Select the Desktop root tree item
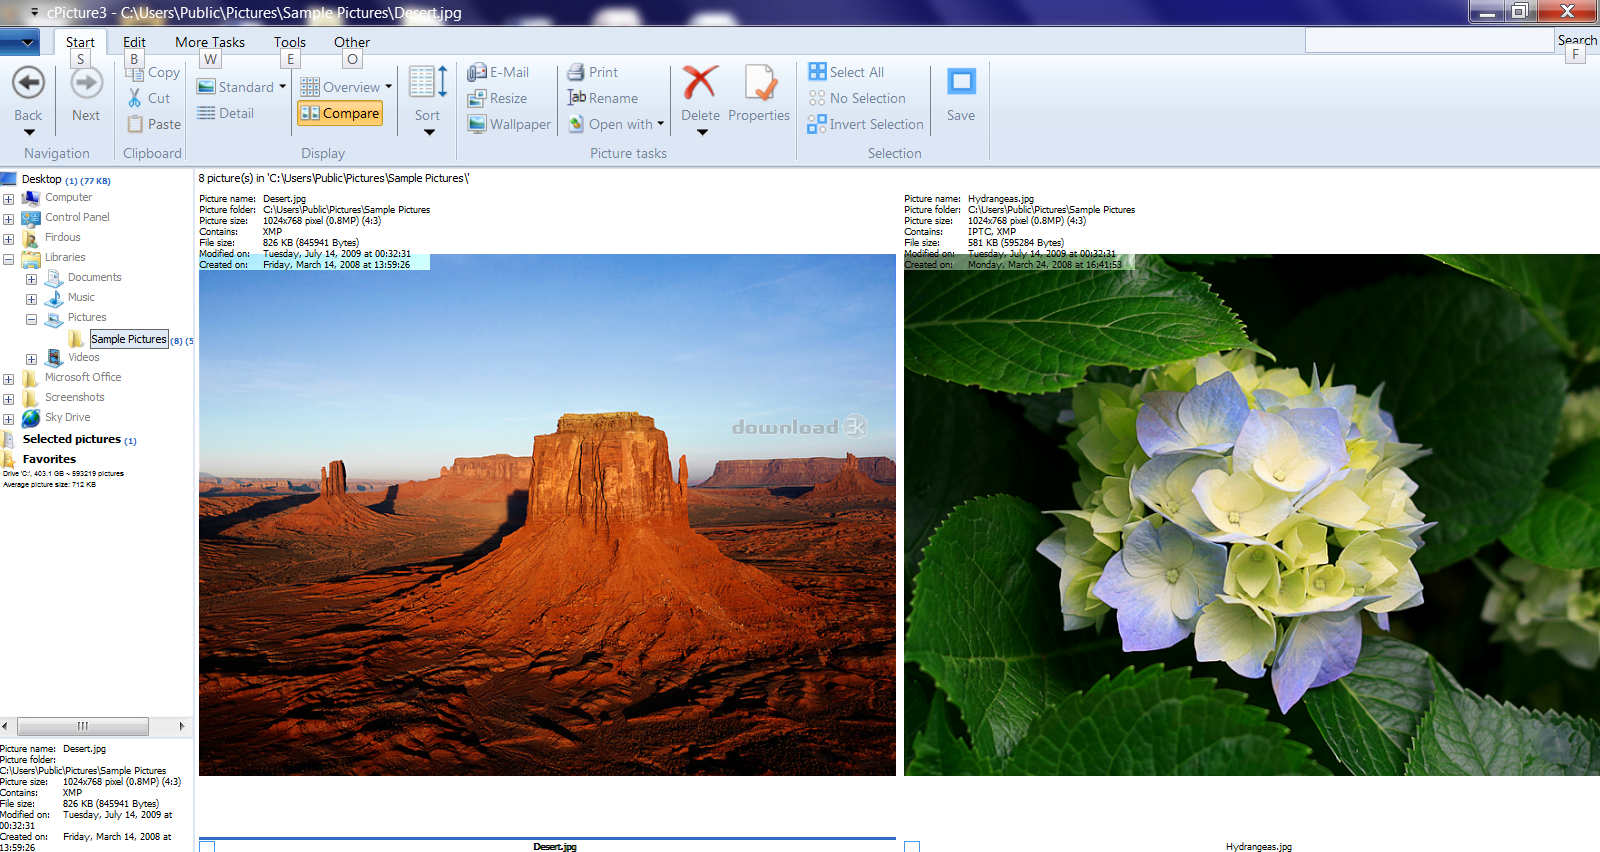Image resolution: width=1600 pixels, height=852 pixels. (42, 179)
